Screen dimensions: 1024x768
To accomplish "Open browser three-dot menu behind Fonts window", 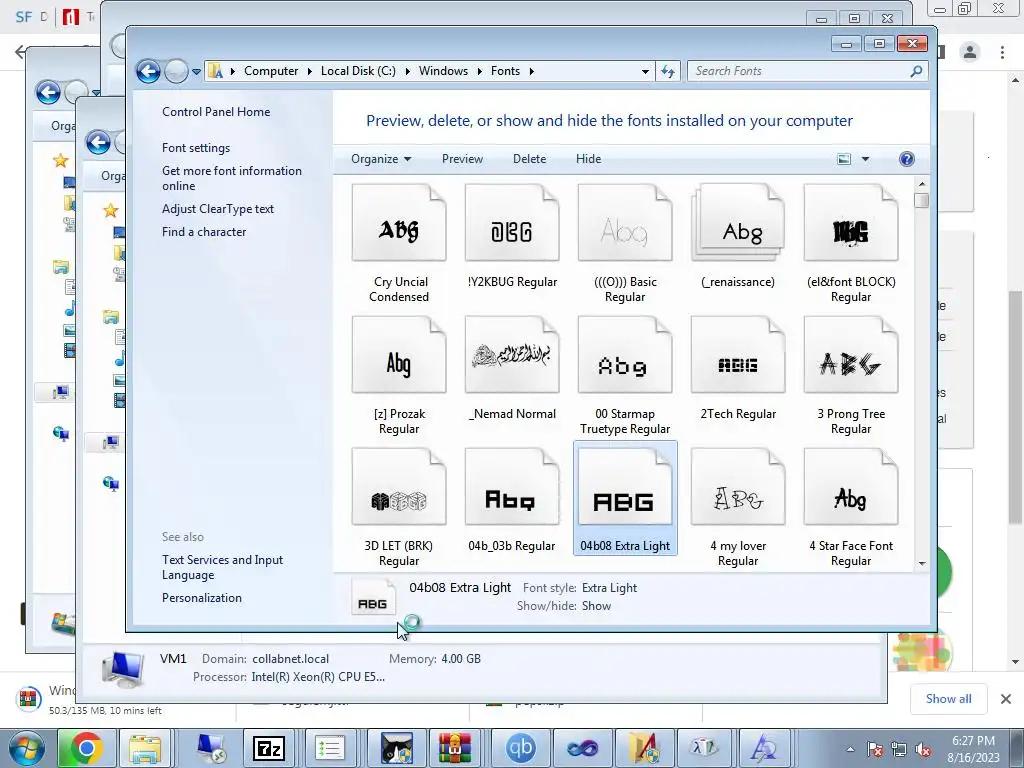I will tap(1002, 52).
